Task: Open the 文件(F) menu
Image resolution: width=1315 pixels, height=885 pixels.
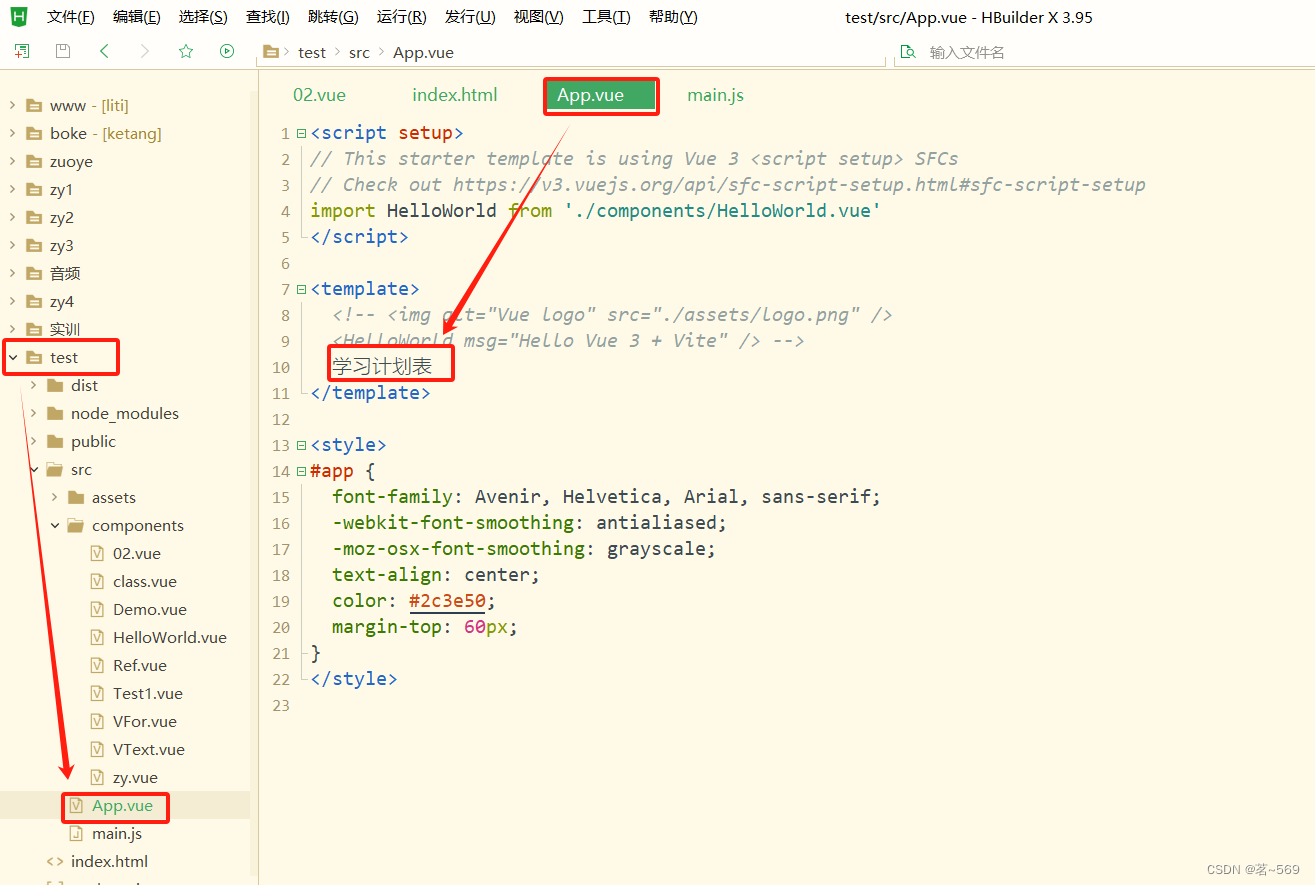Action: click(71, 17)
